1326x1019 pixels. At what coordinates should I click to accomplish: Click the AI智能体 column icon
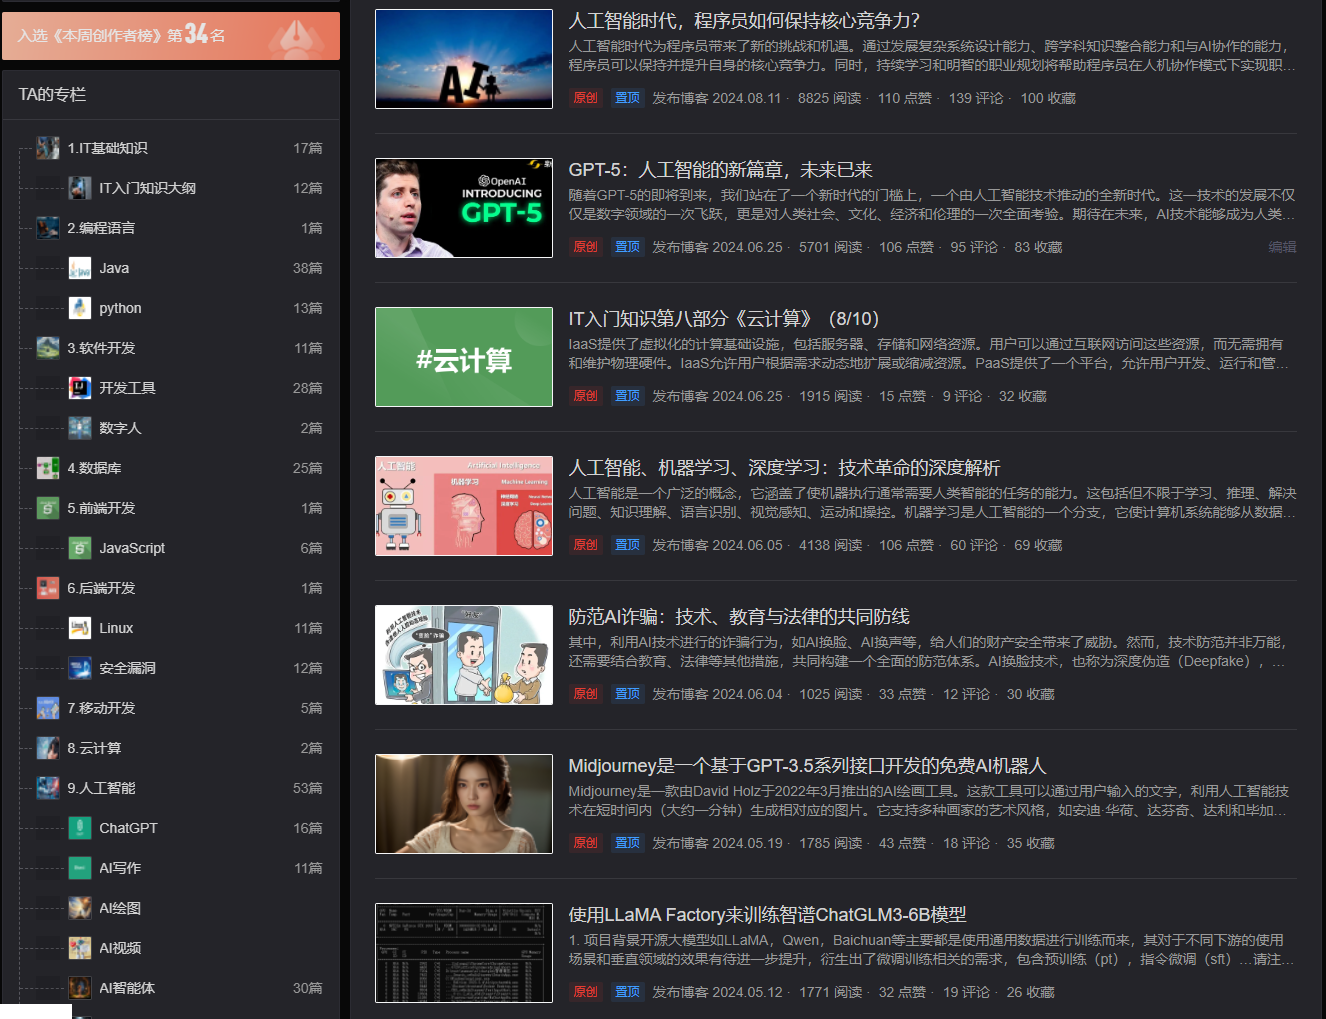80,988
